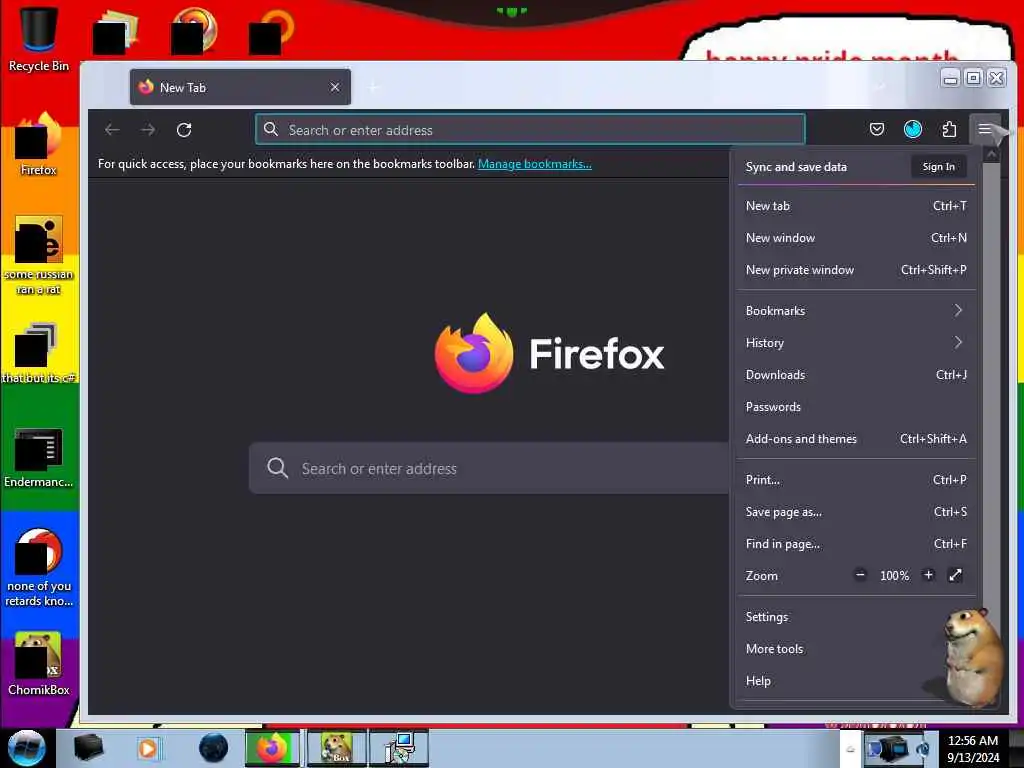
Task: Open Help submenu
Action: [x=856, y=681]
